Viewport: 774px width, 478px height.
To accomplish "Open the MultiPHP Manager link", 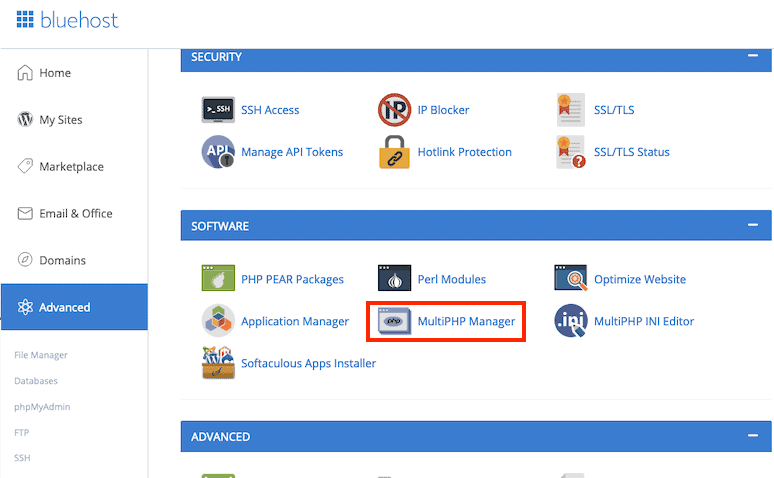I will tap(466, 321).
